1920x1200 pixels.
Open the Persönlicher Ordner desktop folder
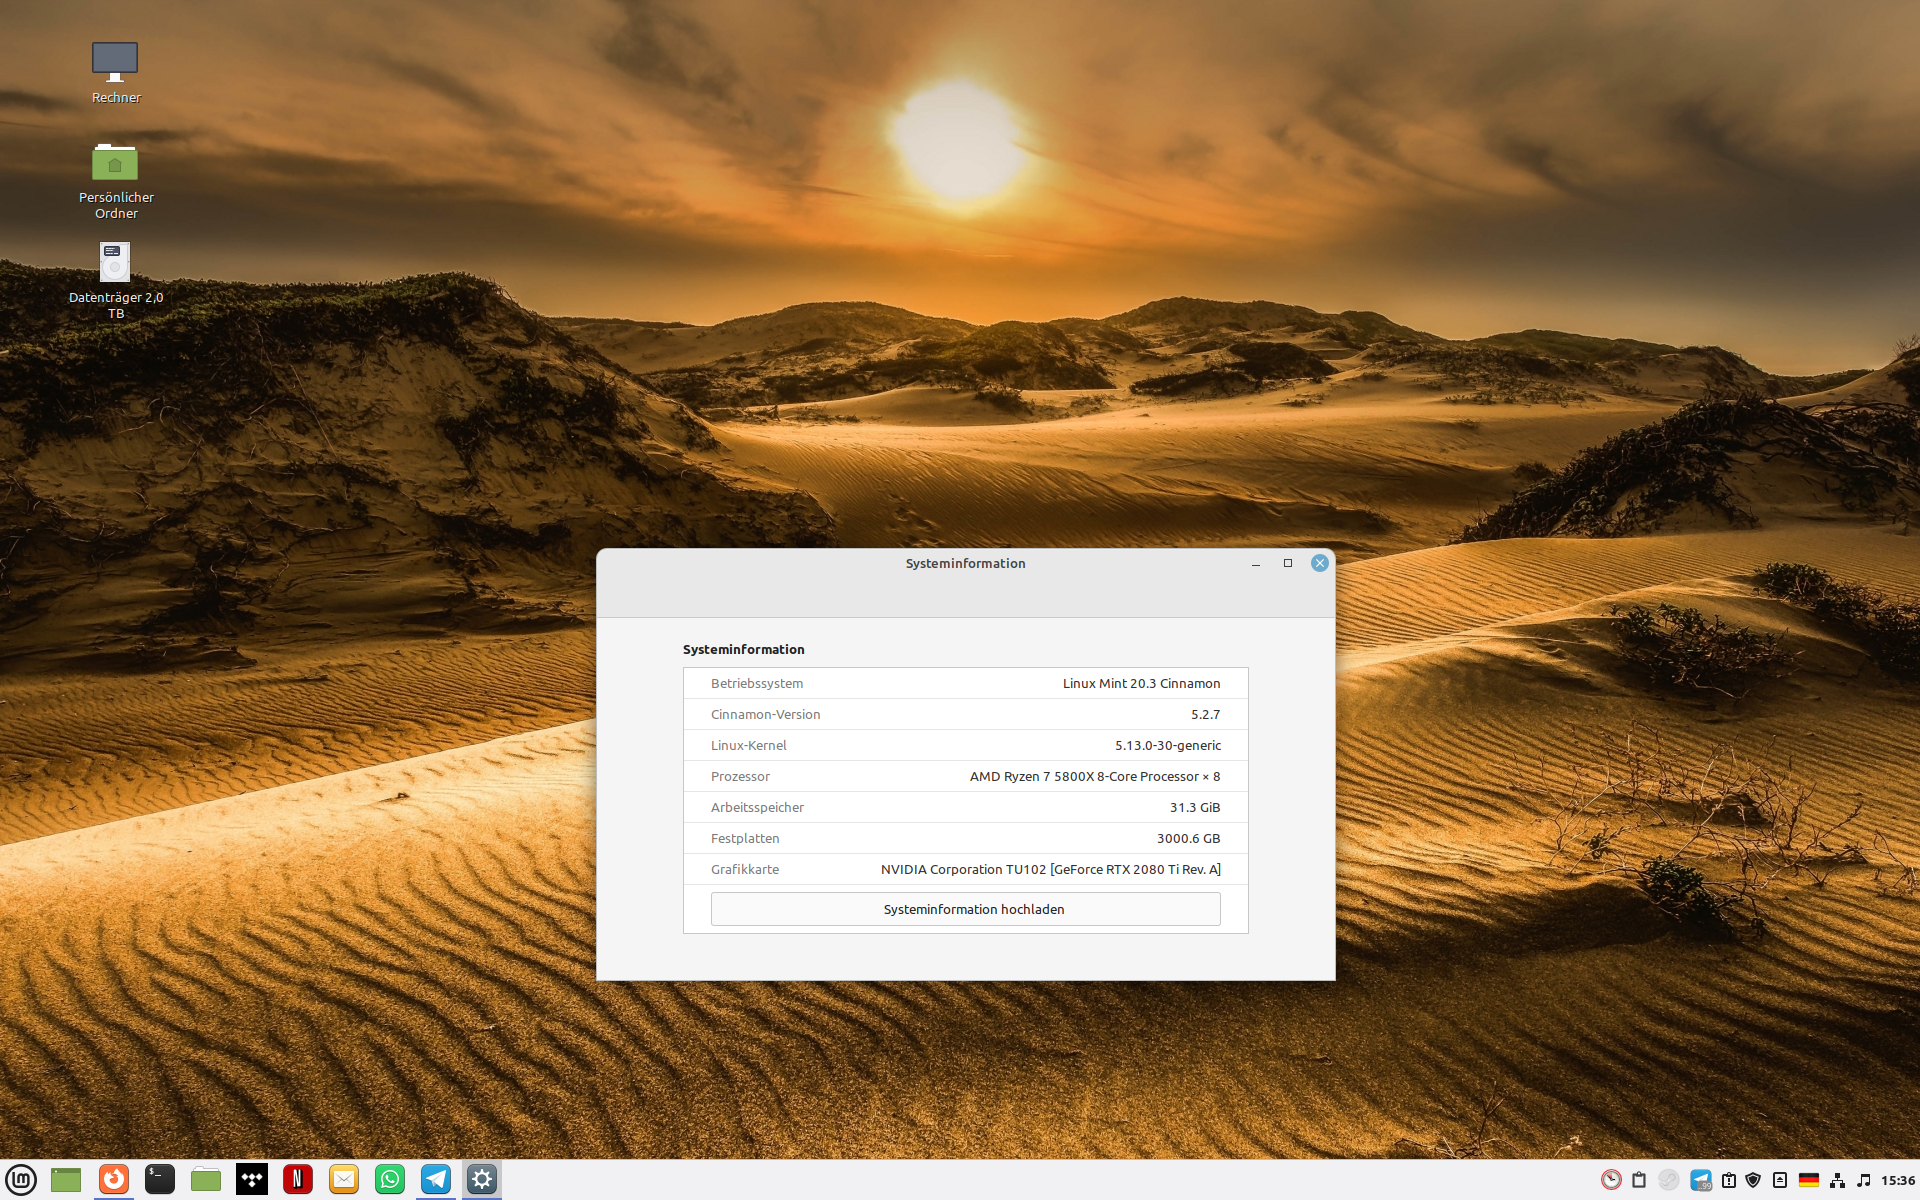tap(115, 163)
